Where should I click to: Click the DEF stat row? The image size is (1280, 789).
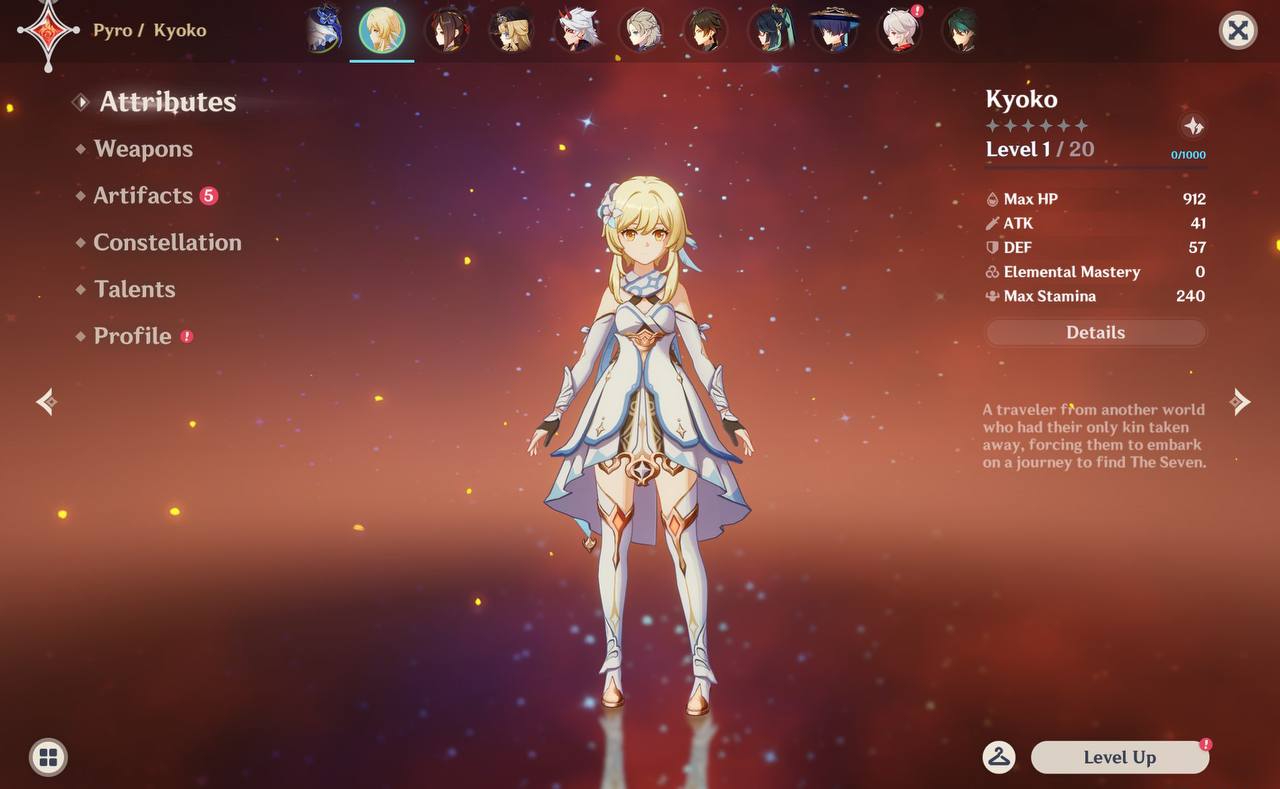tap(1096, 247)
